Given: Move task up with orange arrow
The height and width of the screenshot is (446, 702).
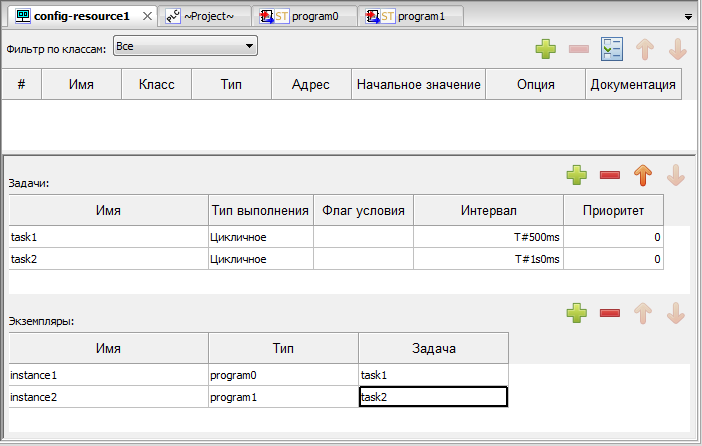Looking at the screenshot, I should (643, 176).
